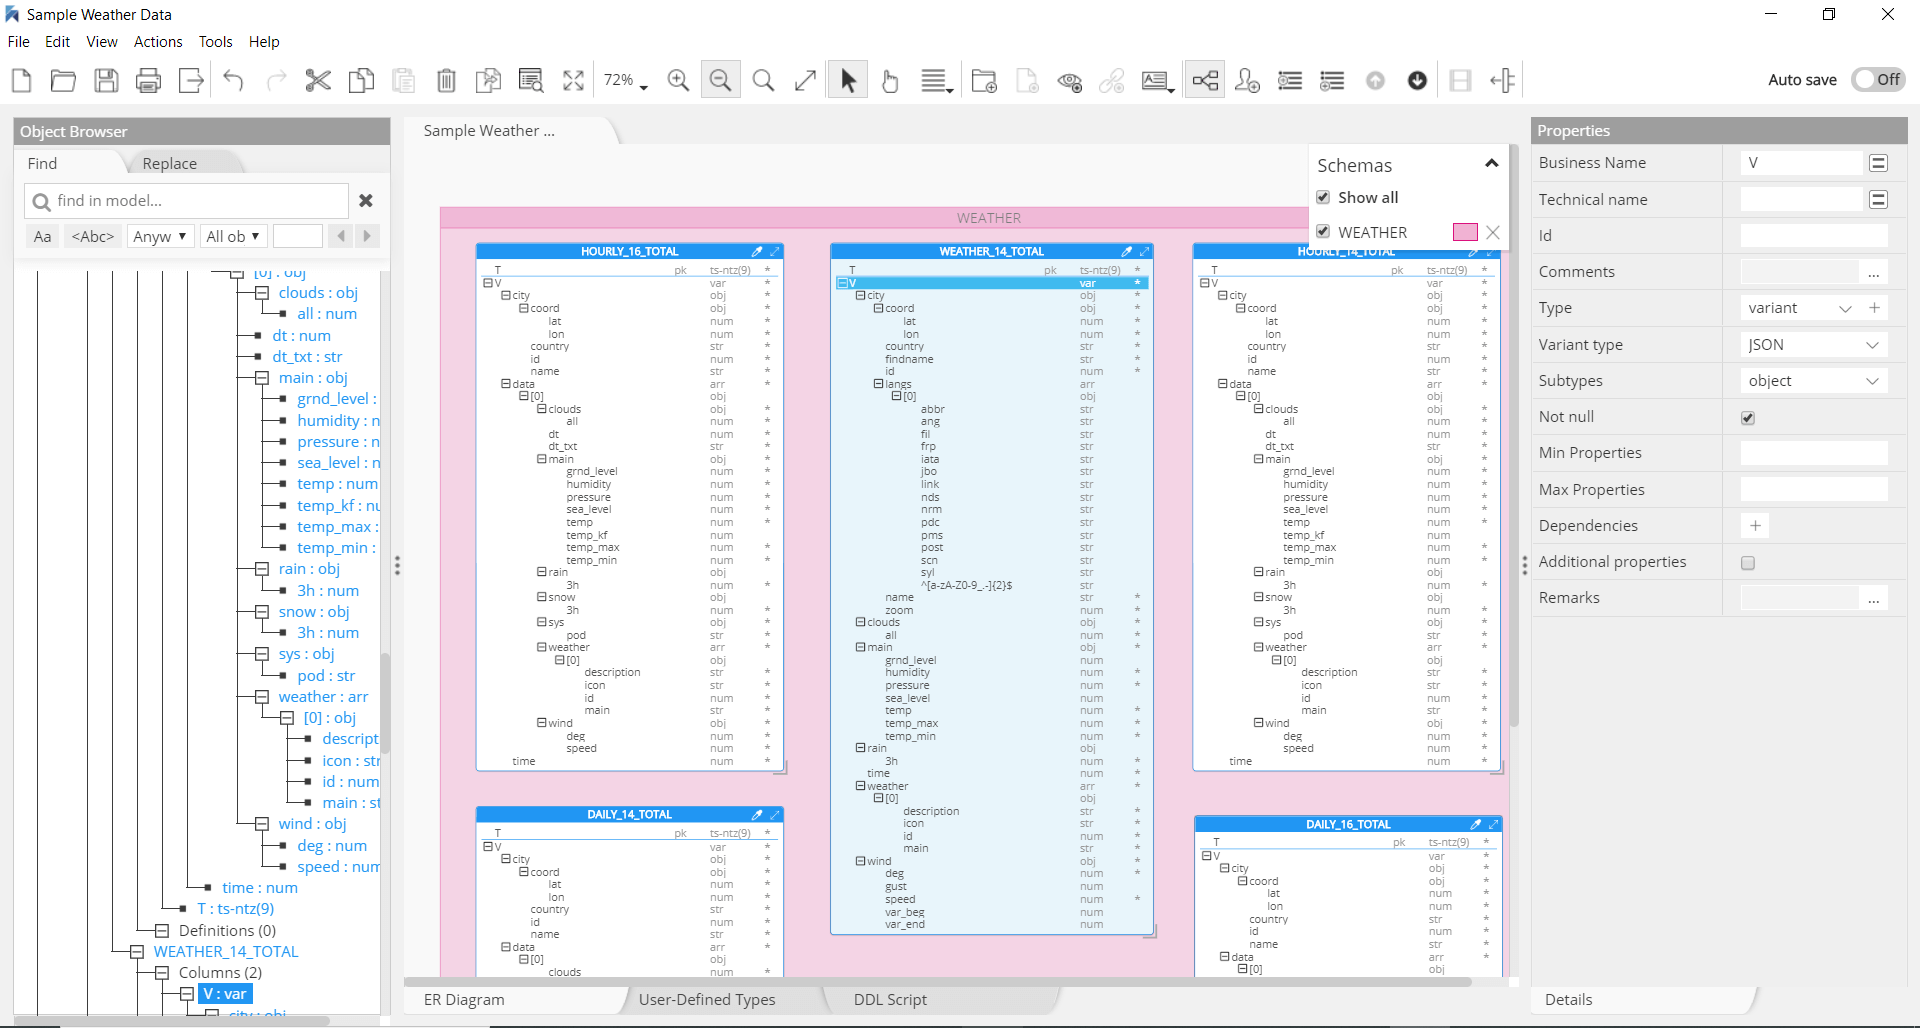Viewport: 1920px width, 1028px height.
Task: Click the eye Preview icon
Action: coord(1069,80)
